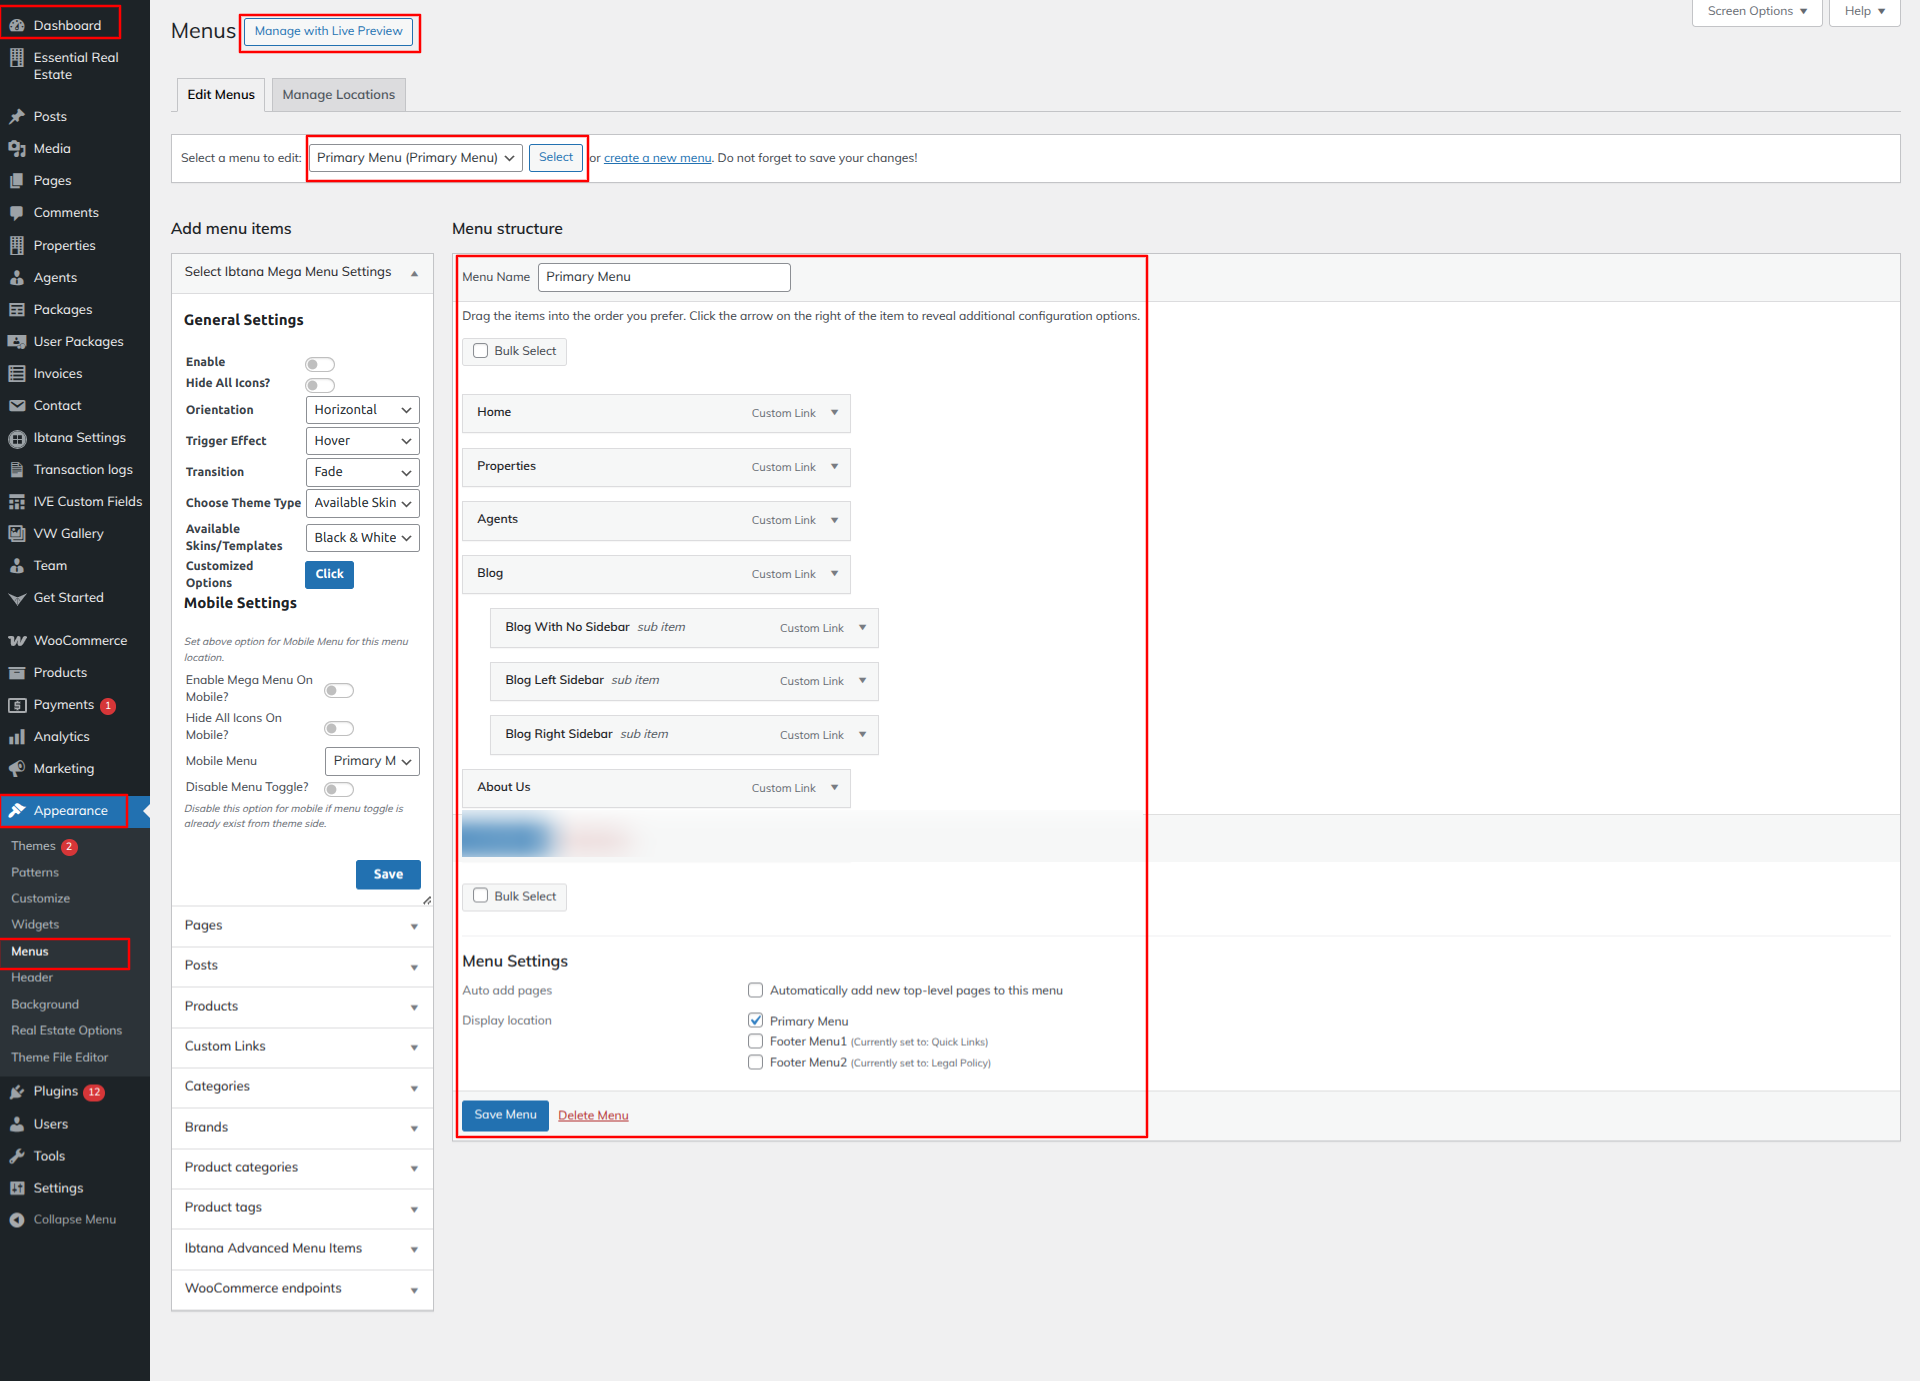Click the Tools wrench icon
Viewport: 1920px width, 1381px height.
17,1156
